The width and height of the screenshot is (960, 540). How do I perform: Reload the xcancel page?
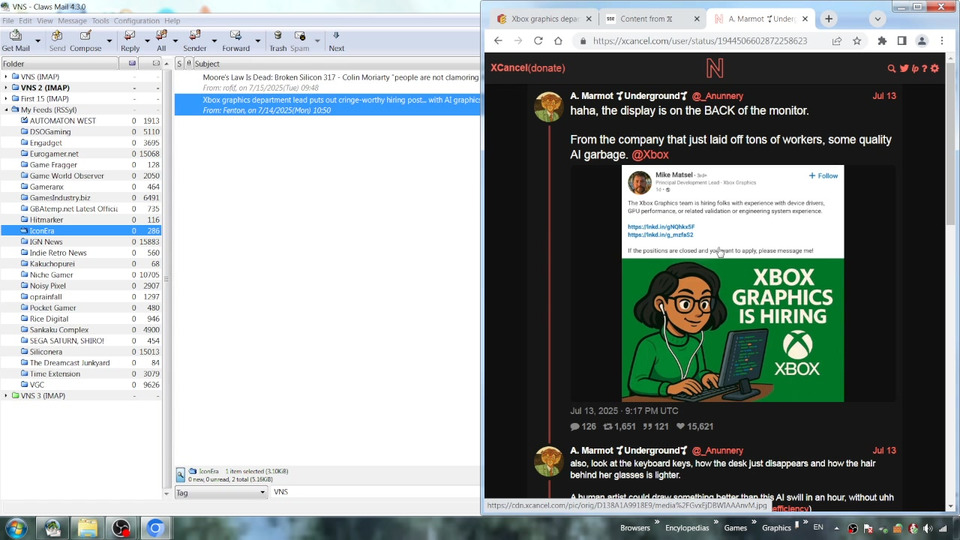[x=538, y=41]
